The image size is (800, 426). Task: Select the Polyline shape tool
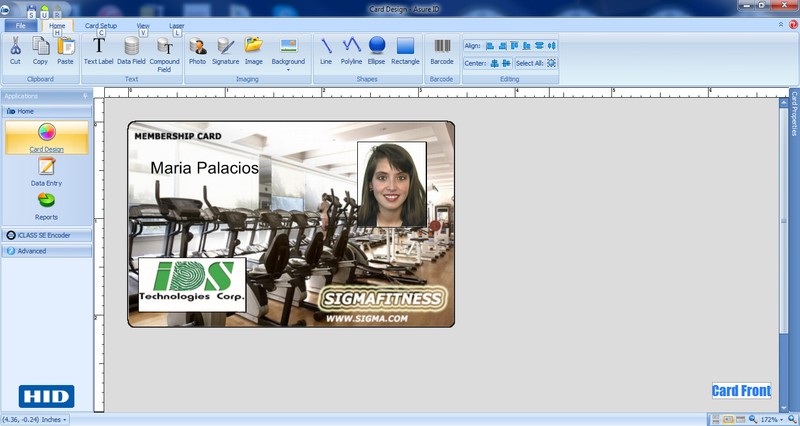[x=351, y=51]
